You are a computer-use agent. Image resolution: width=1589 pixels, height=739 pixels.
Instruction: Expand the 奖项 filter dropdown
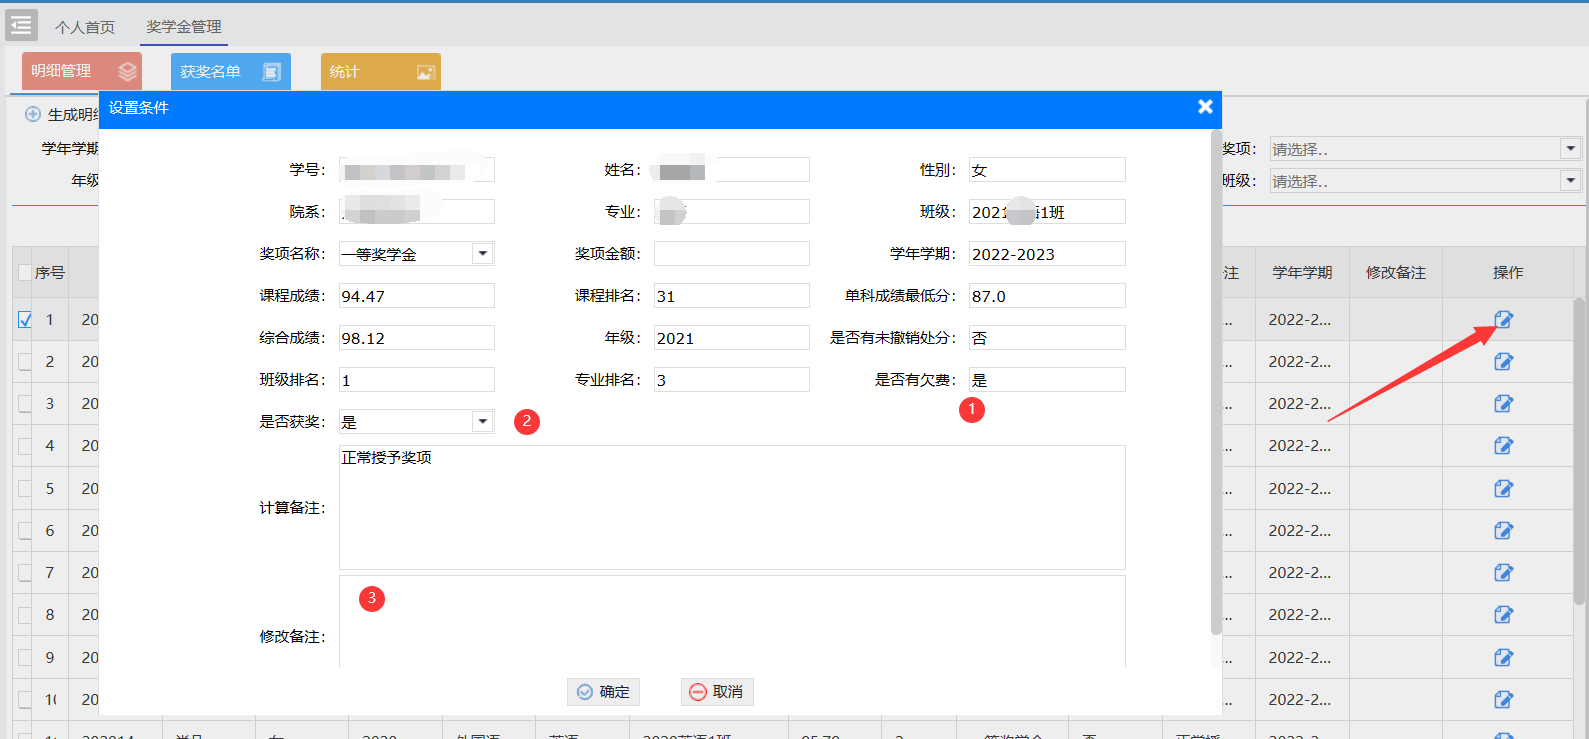click(1570, 149)
